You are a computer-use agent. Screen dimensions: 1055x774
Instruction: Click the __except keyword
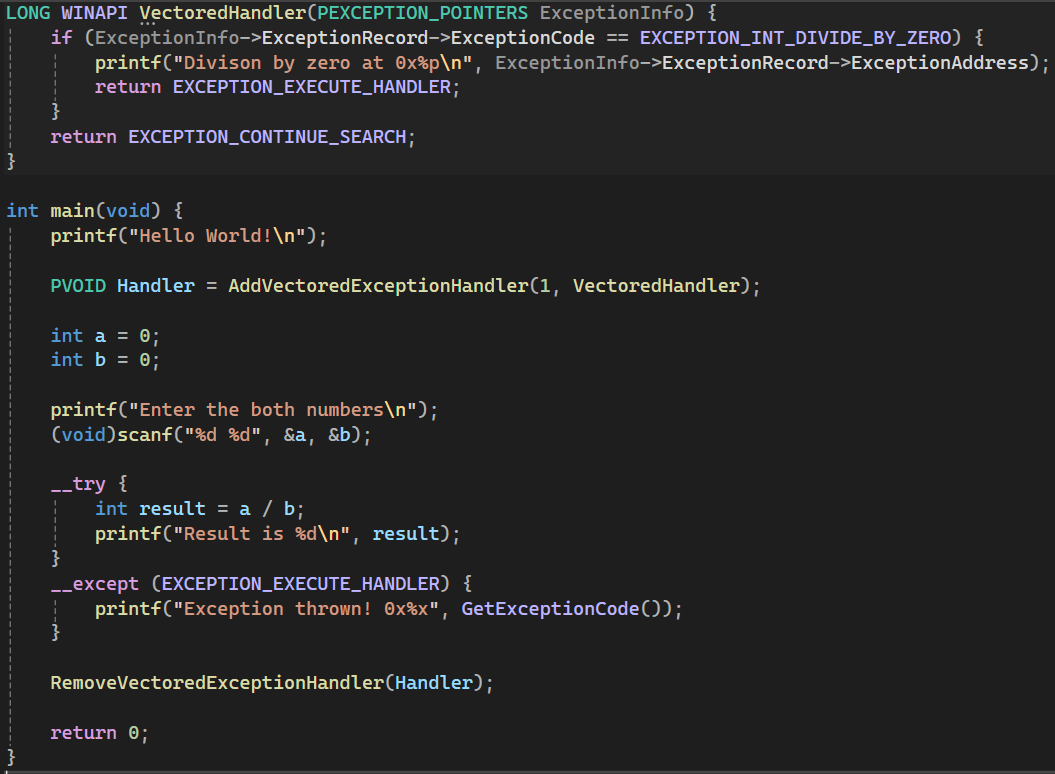pyautogui.click(x=94, y=583)
